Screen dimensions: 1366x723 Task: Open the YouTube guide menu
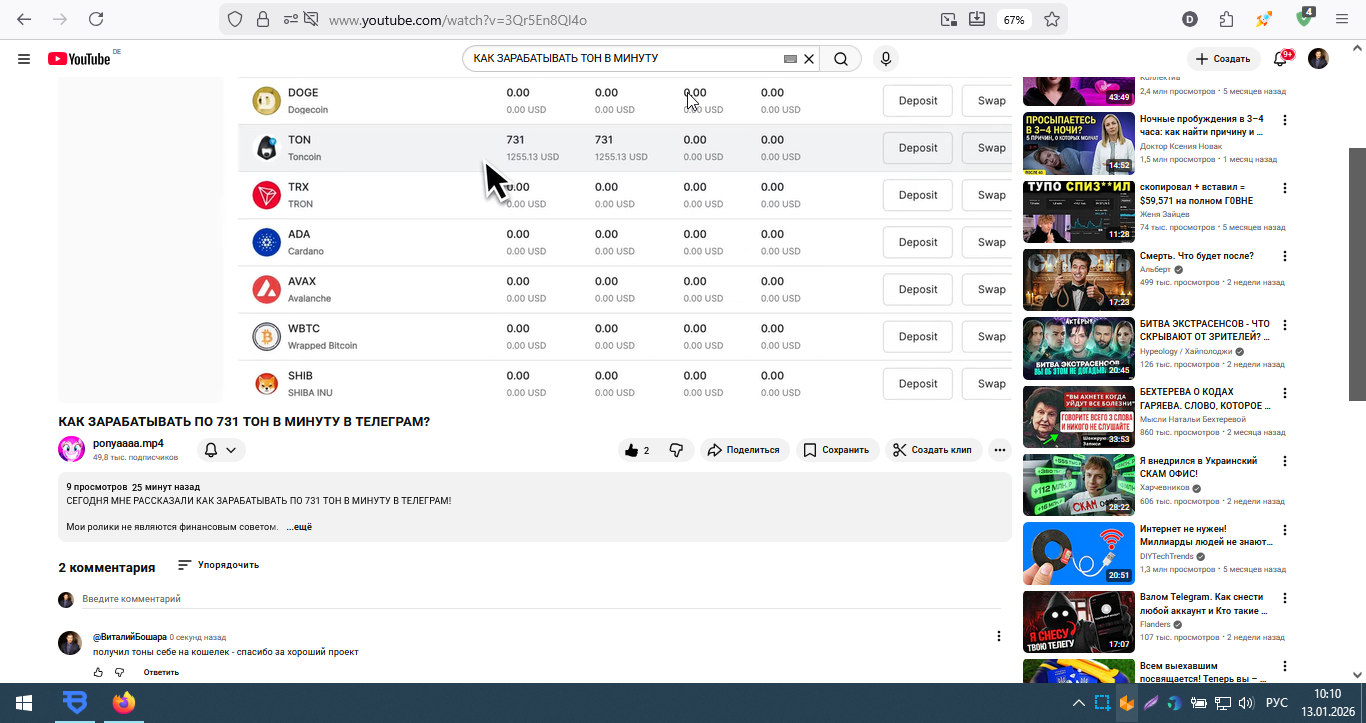[24, 59]
